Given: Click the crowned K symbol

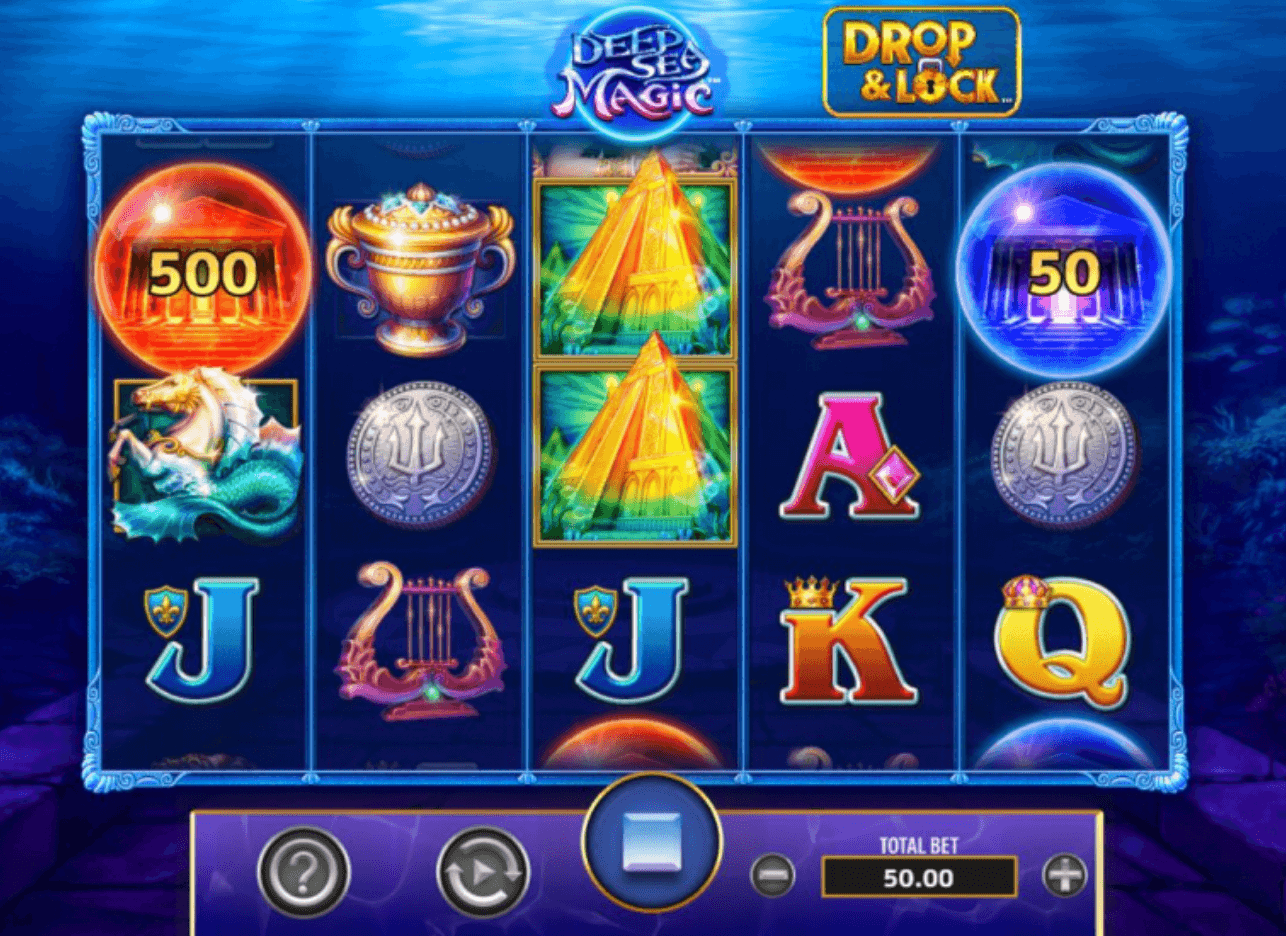Looking at the screenshot, I should click(848, 640).
